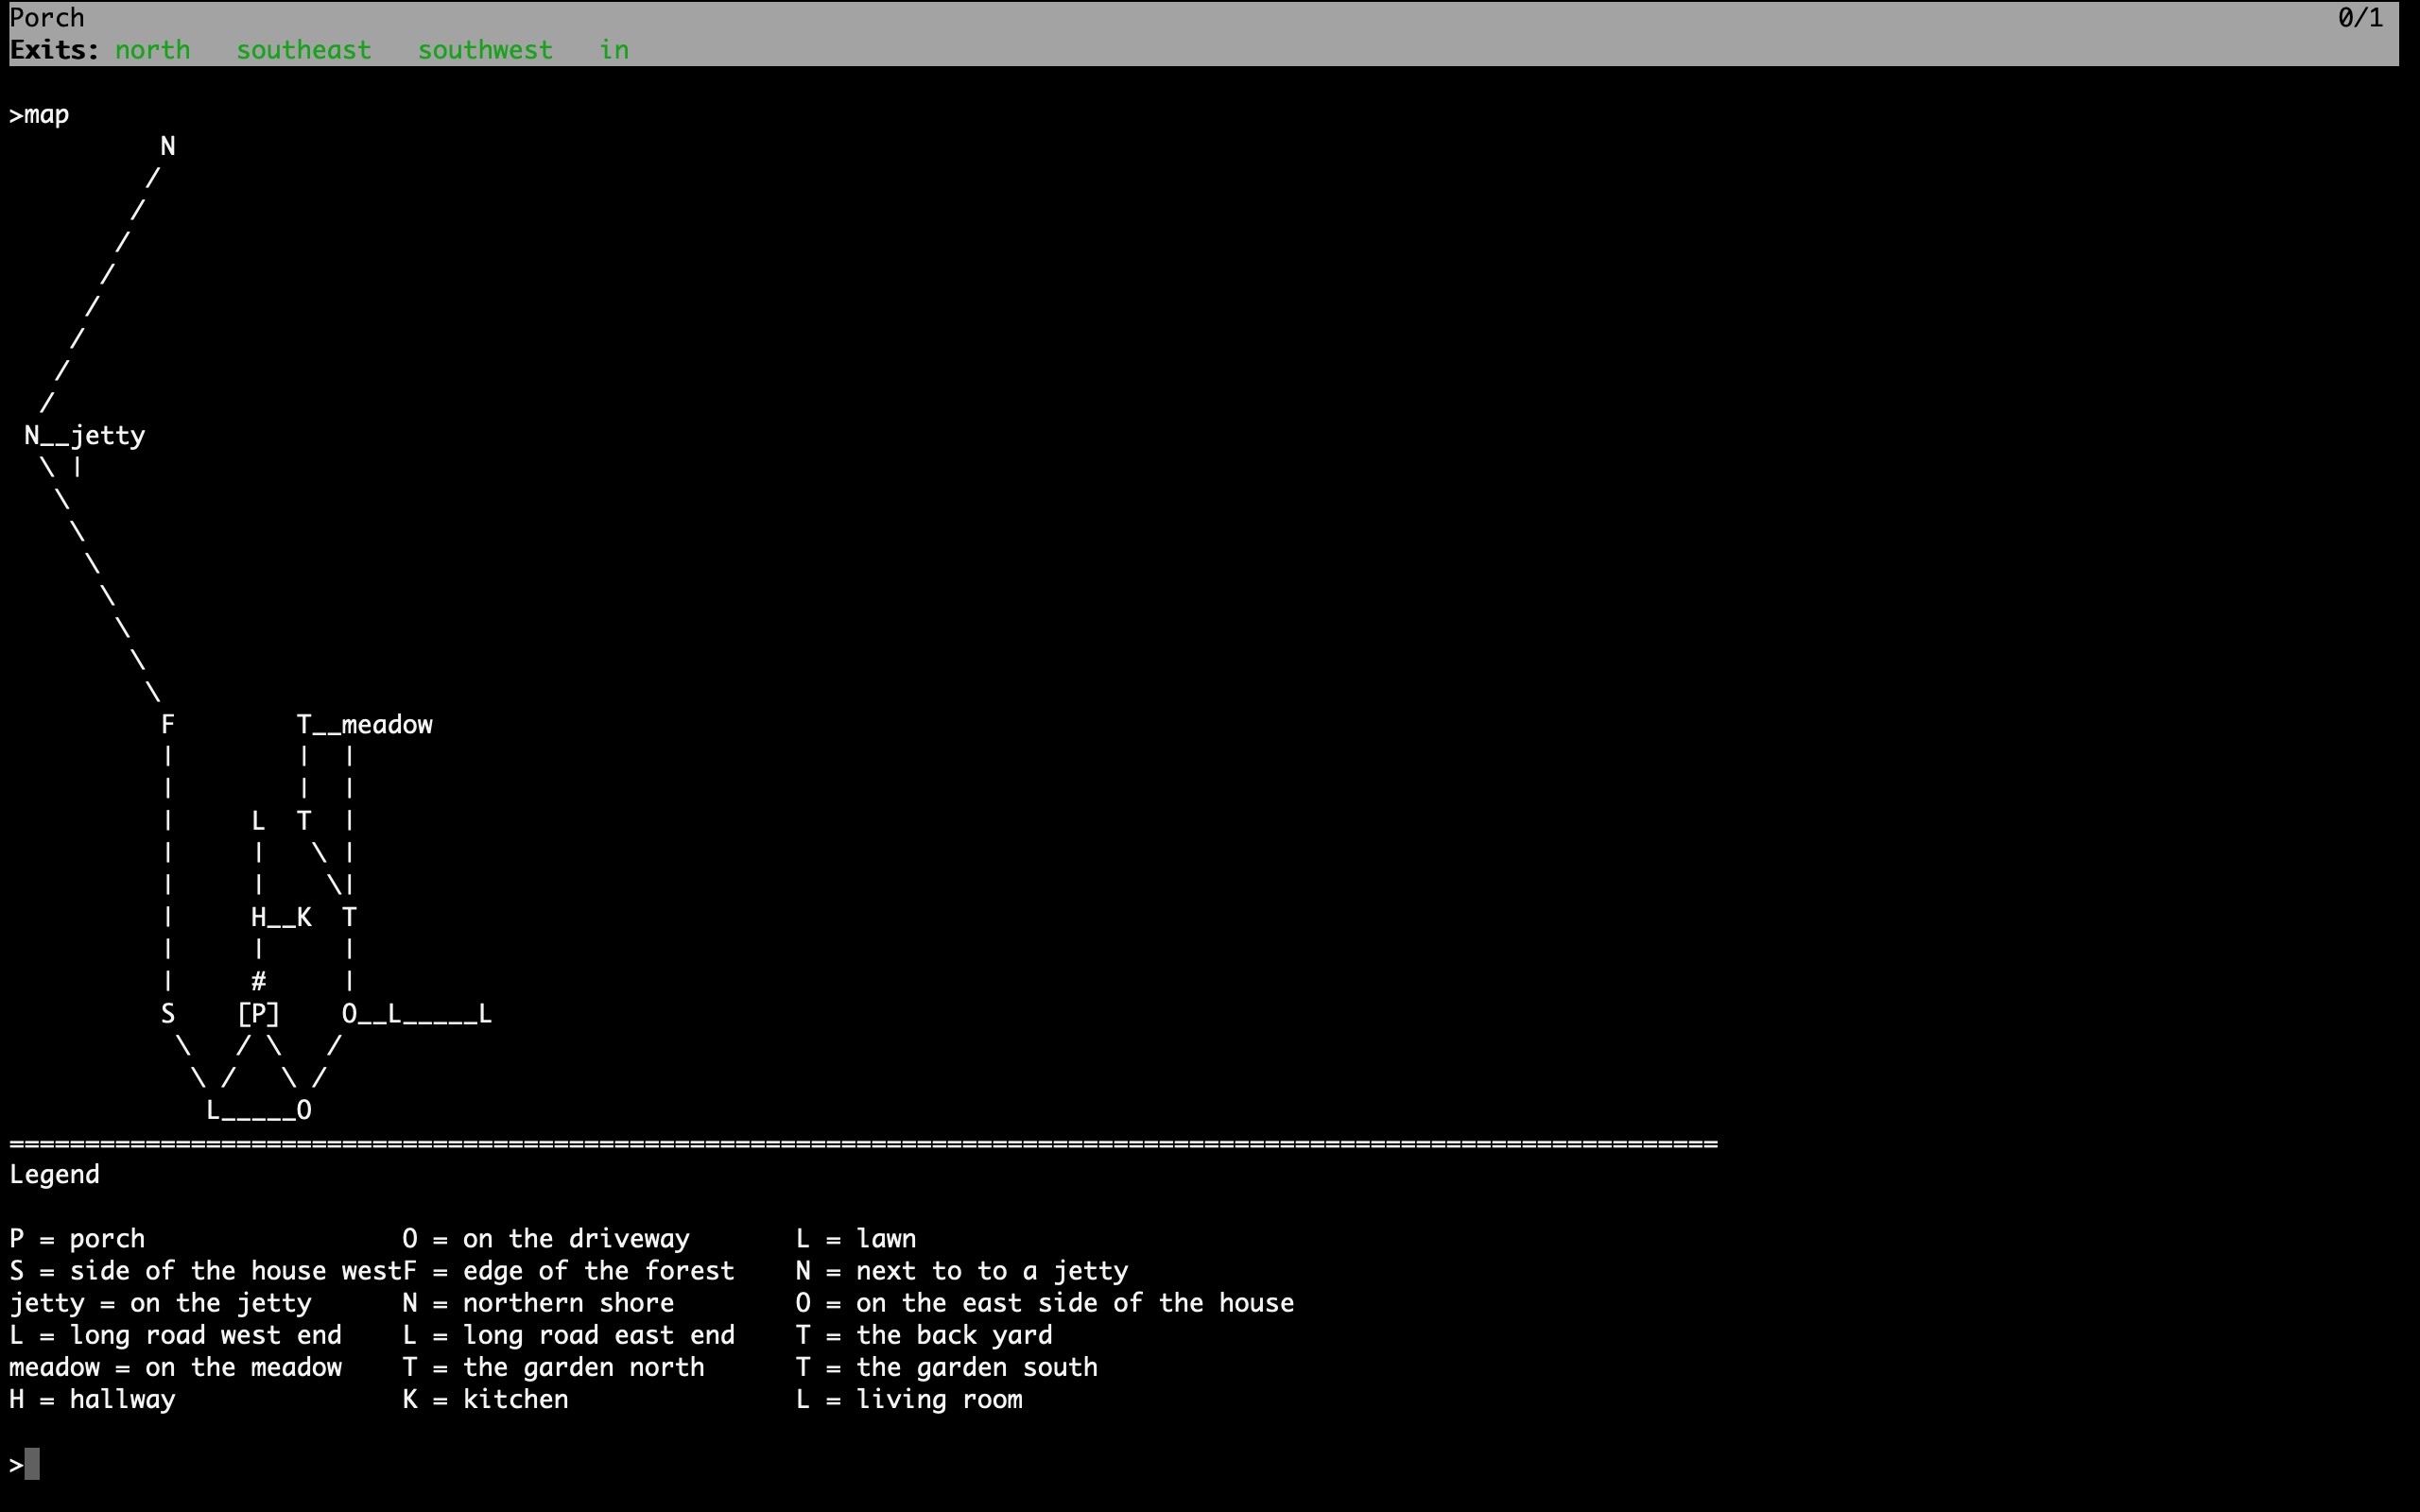Click the [P] porch marker on map
This screenshot has width=2420, height=1512.
click(x=258, y=1014)
